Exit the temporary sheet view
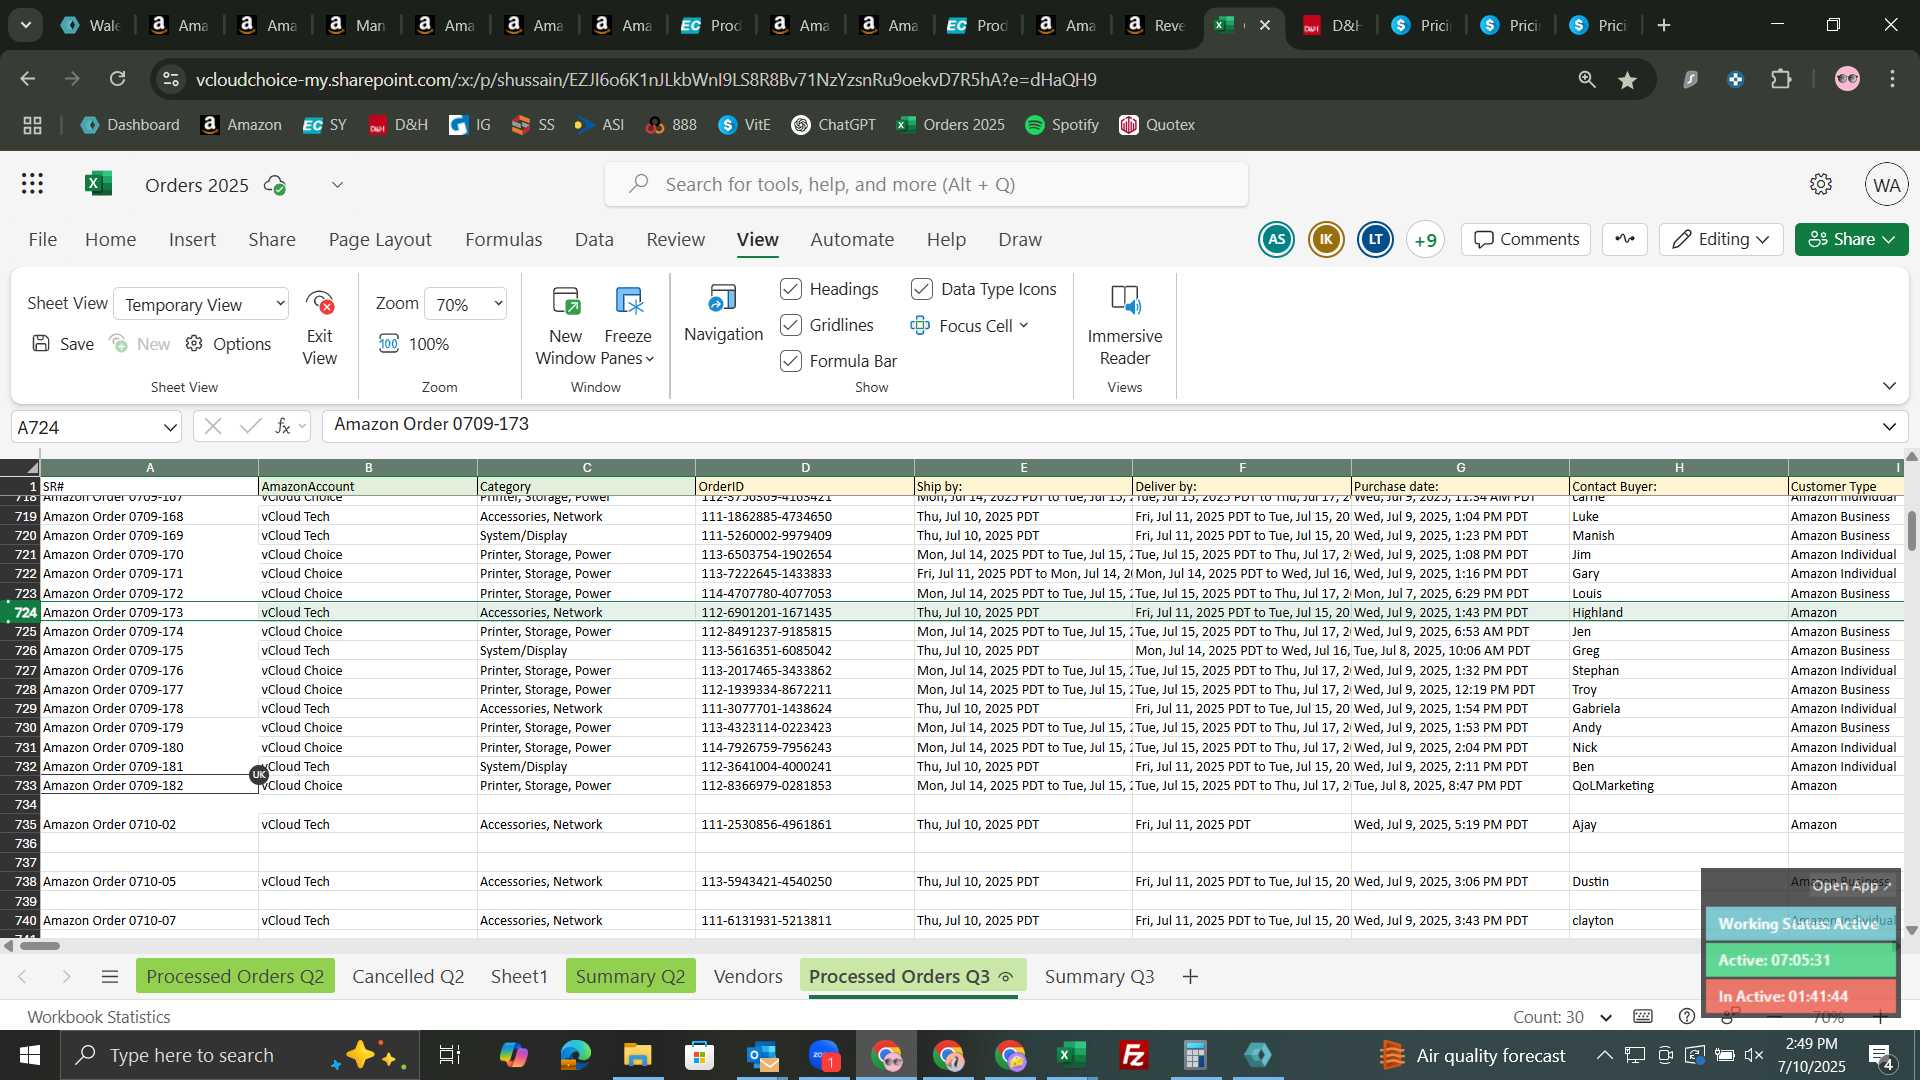The image size is (1920, 1080). coord(320,328)
